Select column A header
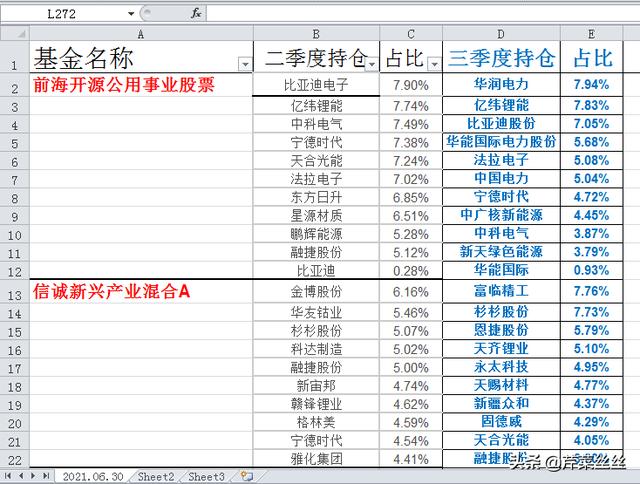 (141, 34)
